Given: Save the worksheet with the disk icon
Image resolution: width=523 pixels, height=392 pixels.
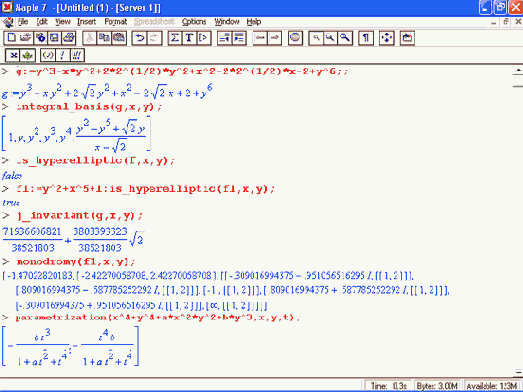Looking at the screenshot, I should coord(54,38).
